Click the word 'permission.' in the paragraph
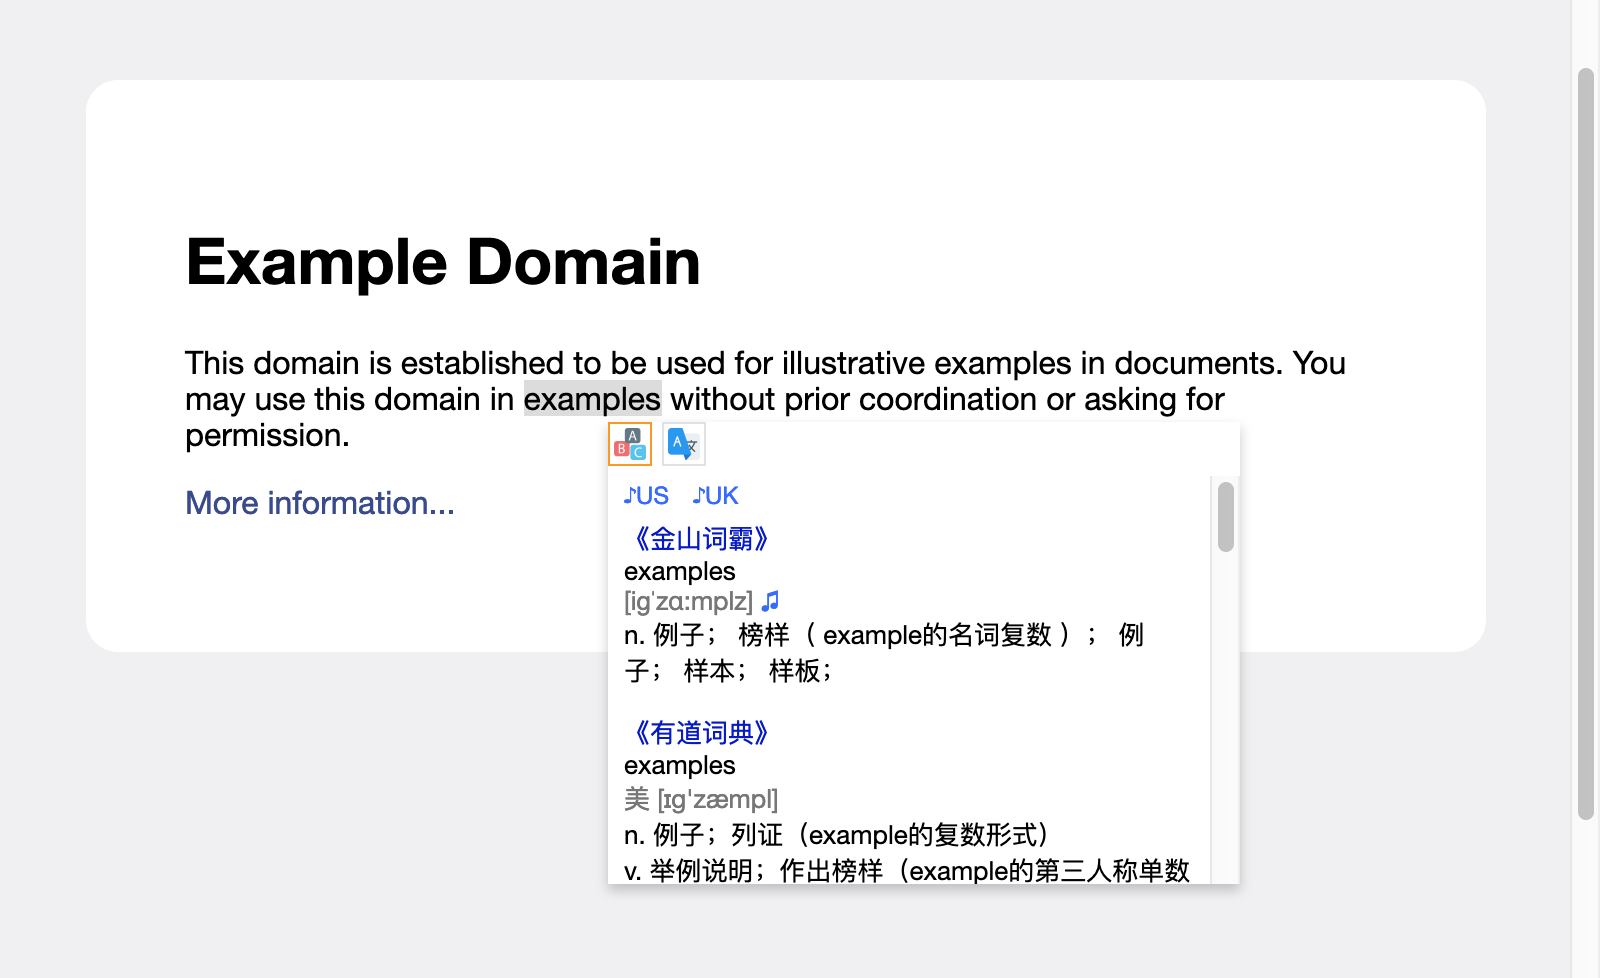Screen dimensions: 1600x978 pos(267,435)
